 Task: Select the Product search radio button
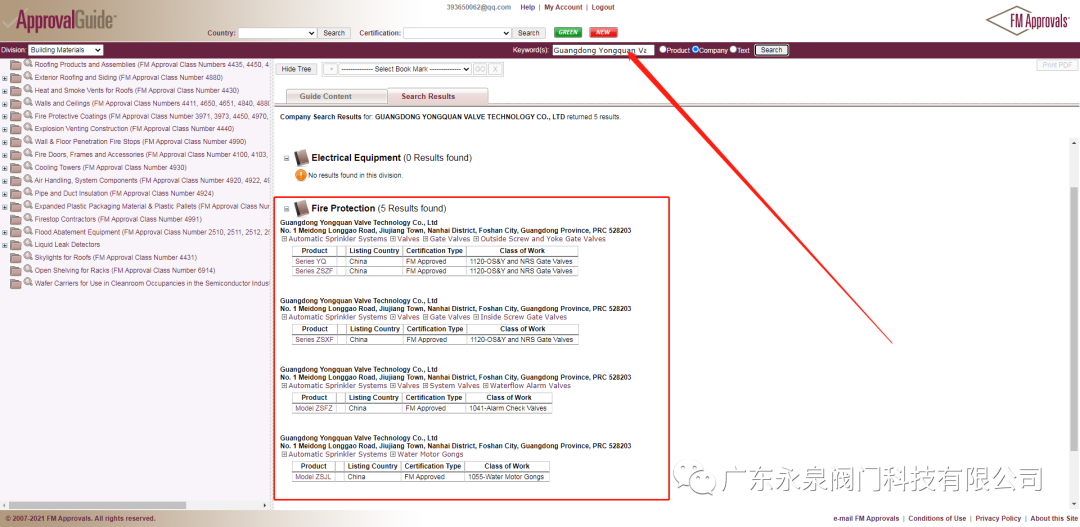662,49
